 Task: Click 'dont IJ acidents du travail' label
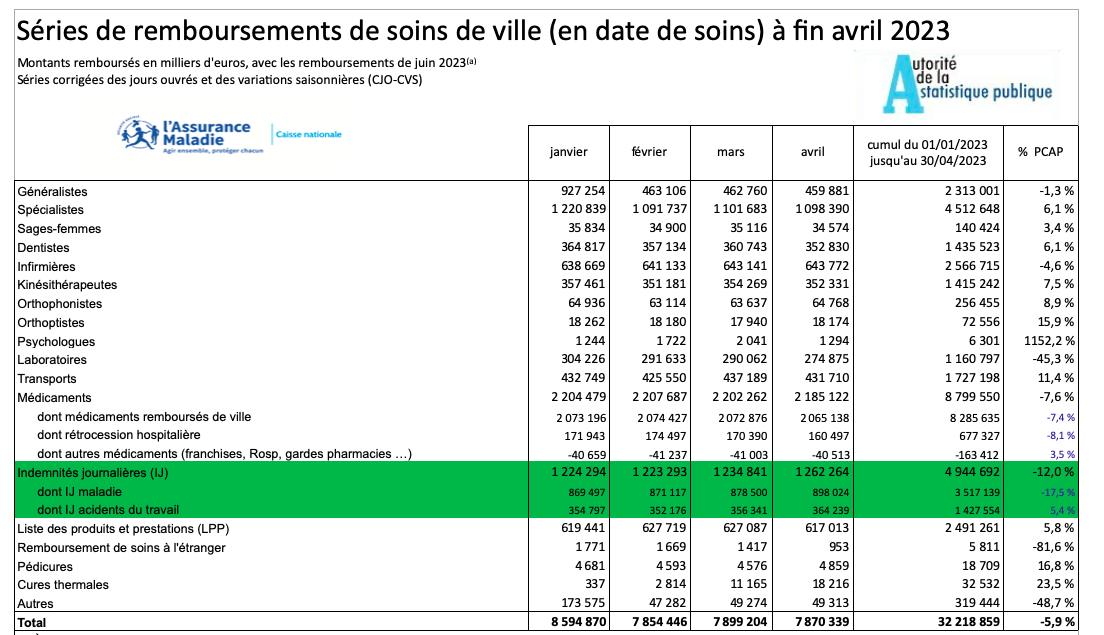[x=108, y=510]
